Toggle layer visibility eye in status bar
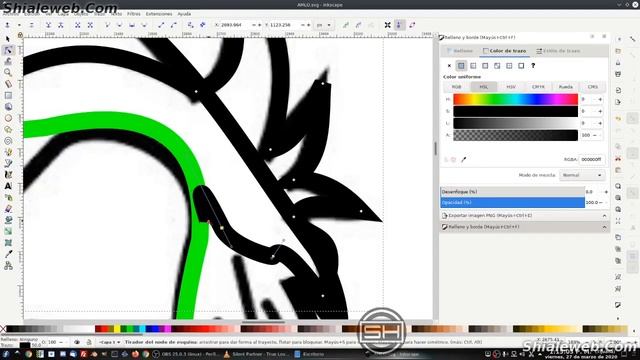This screenshot has height=360, width=640. (77, 342)
